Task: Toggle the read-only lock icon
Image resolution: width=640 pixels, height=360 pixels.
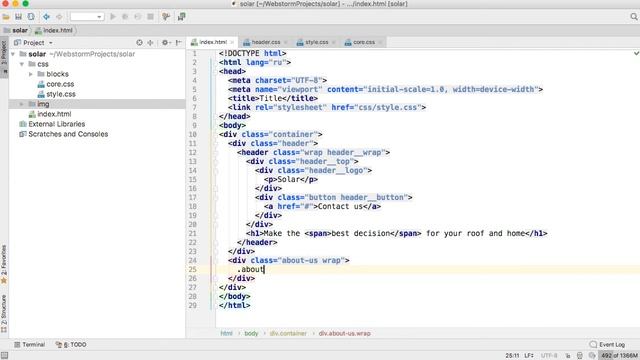Action: (568, 356)
